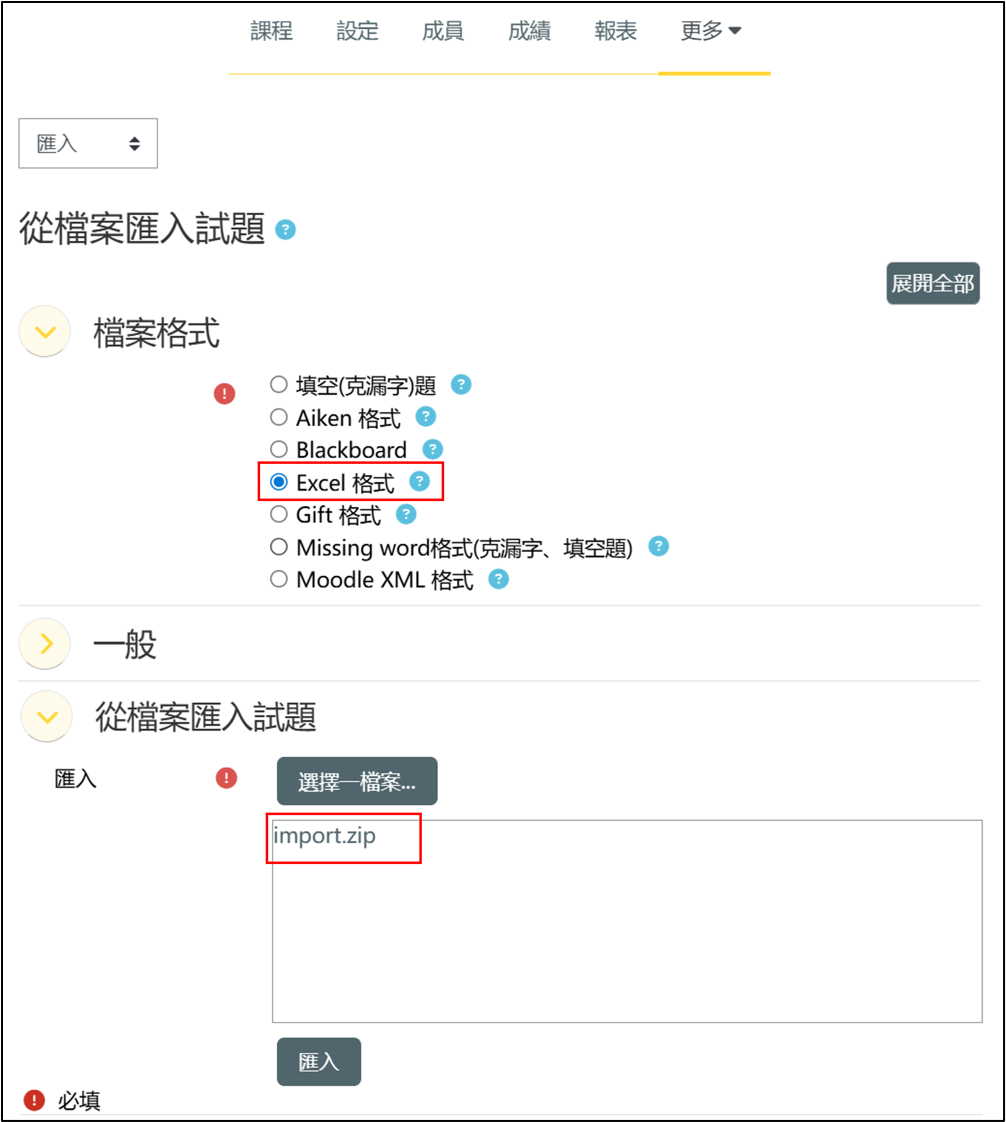Open help icon beside 從檔案匯入試題 heading
Image resolution: width=1006 pixels, height=1122 pixels.
(x=285, y=230)
